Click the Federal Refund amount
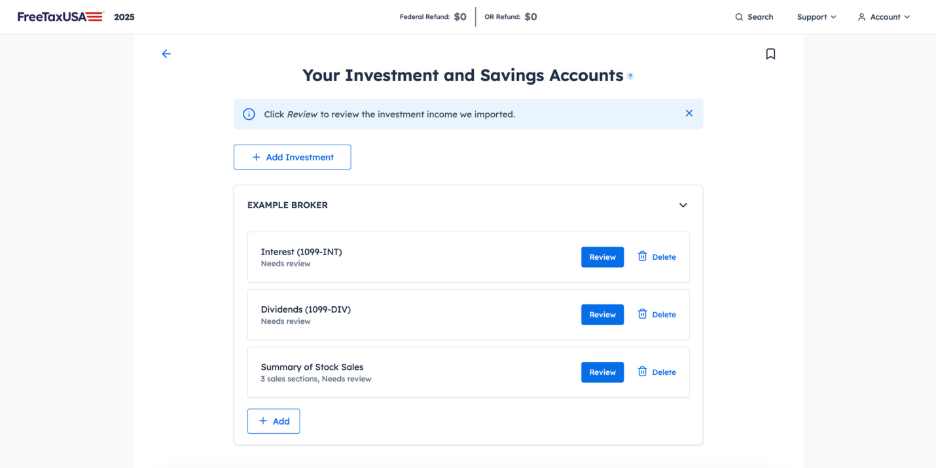The height and width of the screenshot is (468, 936). 460,17
